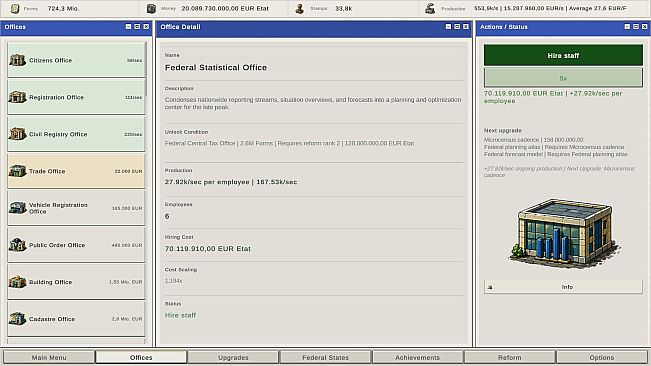This screenshot has height=366, width=651.
Task: Open the Vehicle Registration Office entry icon
Action: (17, 208)
